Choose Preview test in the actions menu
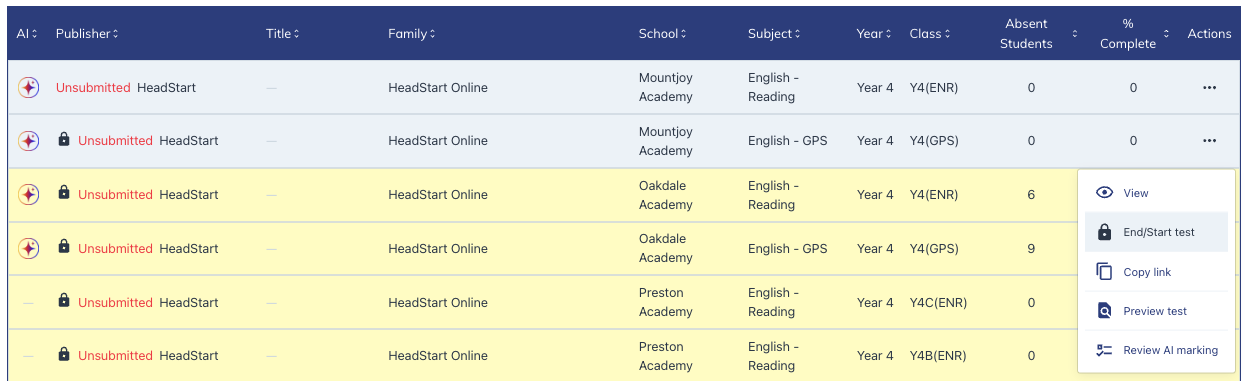This screenshot has height=381, width=1248. [1156, 311]
